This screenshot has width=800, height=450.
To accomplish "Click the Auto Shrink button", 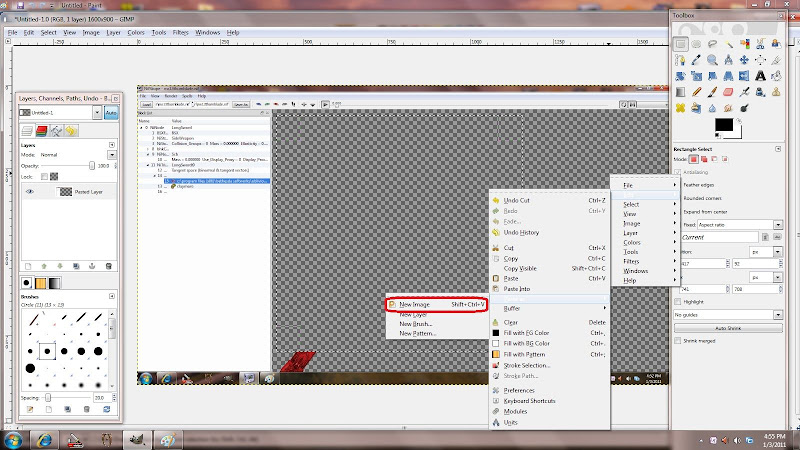I will (727, 327).
